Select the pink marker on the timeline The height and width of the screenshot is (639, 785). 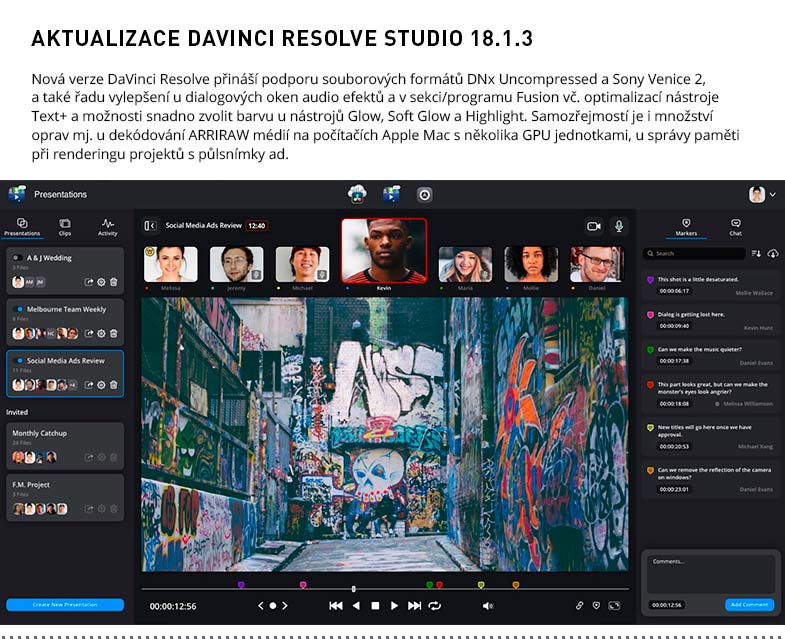tap(303, 584)
